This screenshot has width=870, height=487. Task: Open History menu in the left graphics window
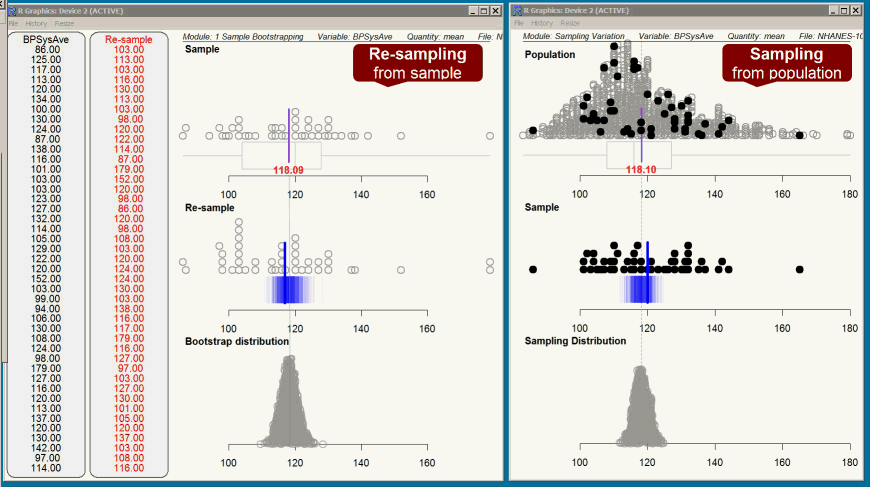[x=38, y=22]
